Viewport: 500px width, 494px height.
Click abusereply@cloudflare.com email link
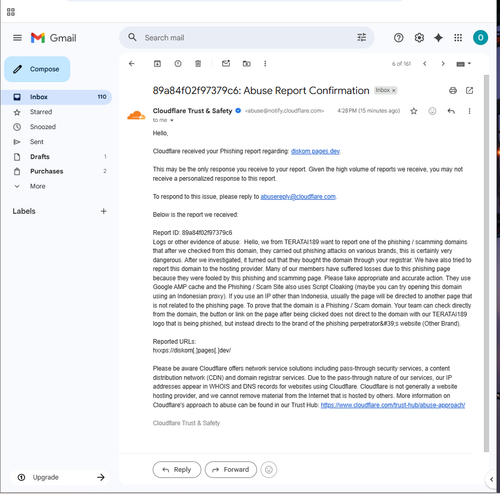298,197
